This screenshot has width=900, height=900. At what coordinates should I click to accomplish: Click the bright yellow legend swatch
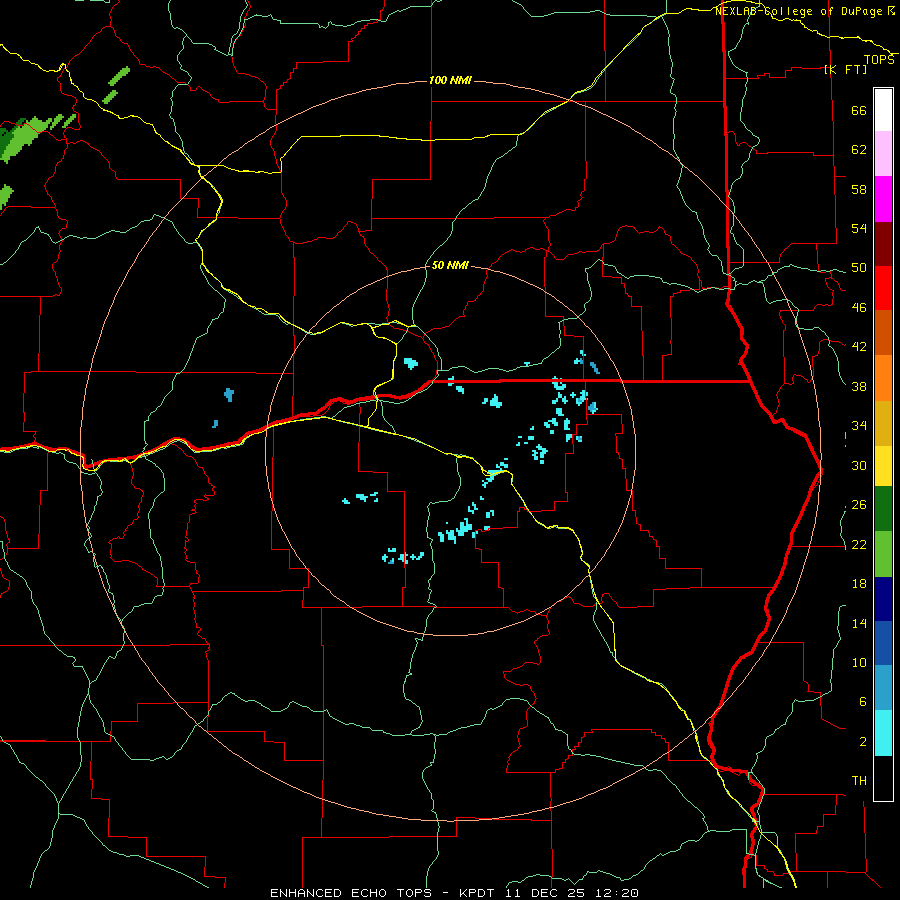coord(883,466)
